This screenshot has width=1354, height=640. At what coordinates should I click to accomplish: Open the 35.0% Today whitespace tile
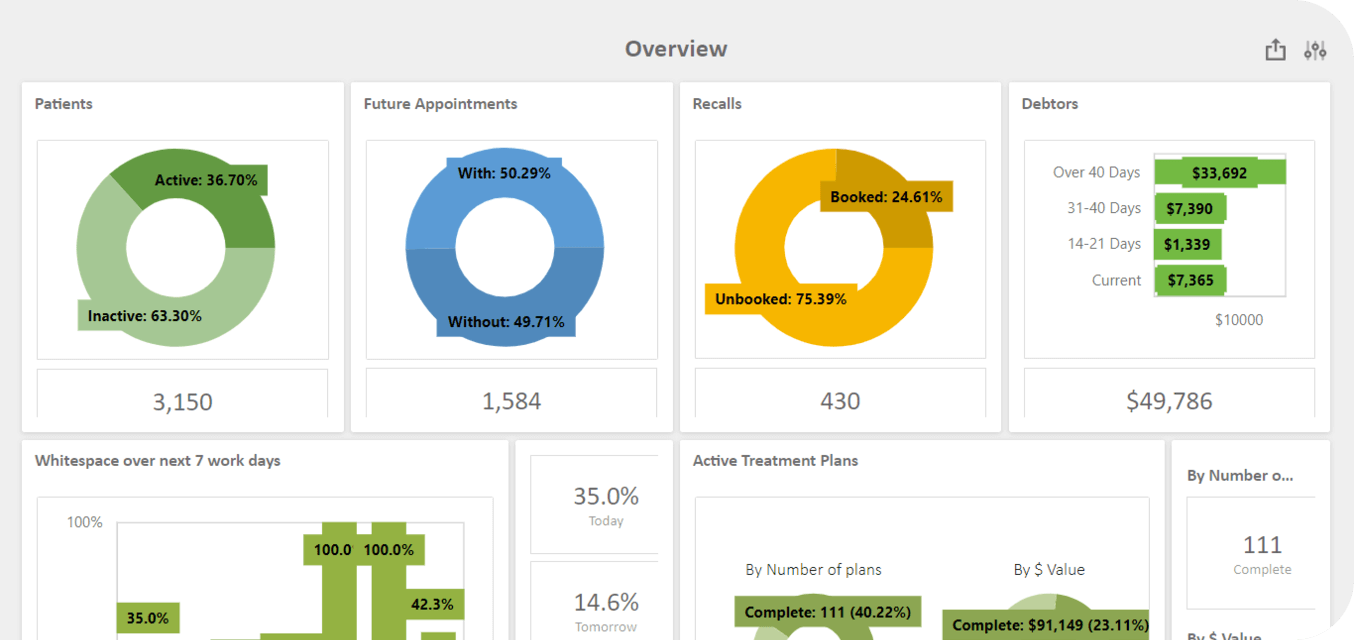click(x=595, y=505)
